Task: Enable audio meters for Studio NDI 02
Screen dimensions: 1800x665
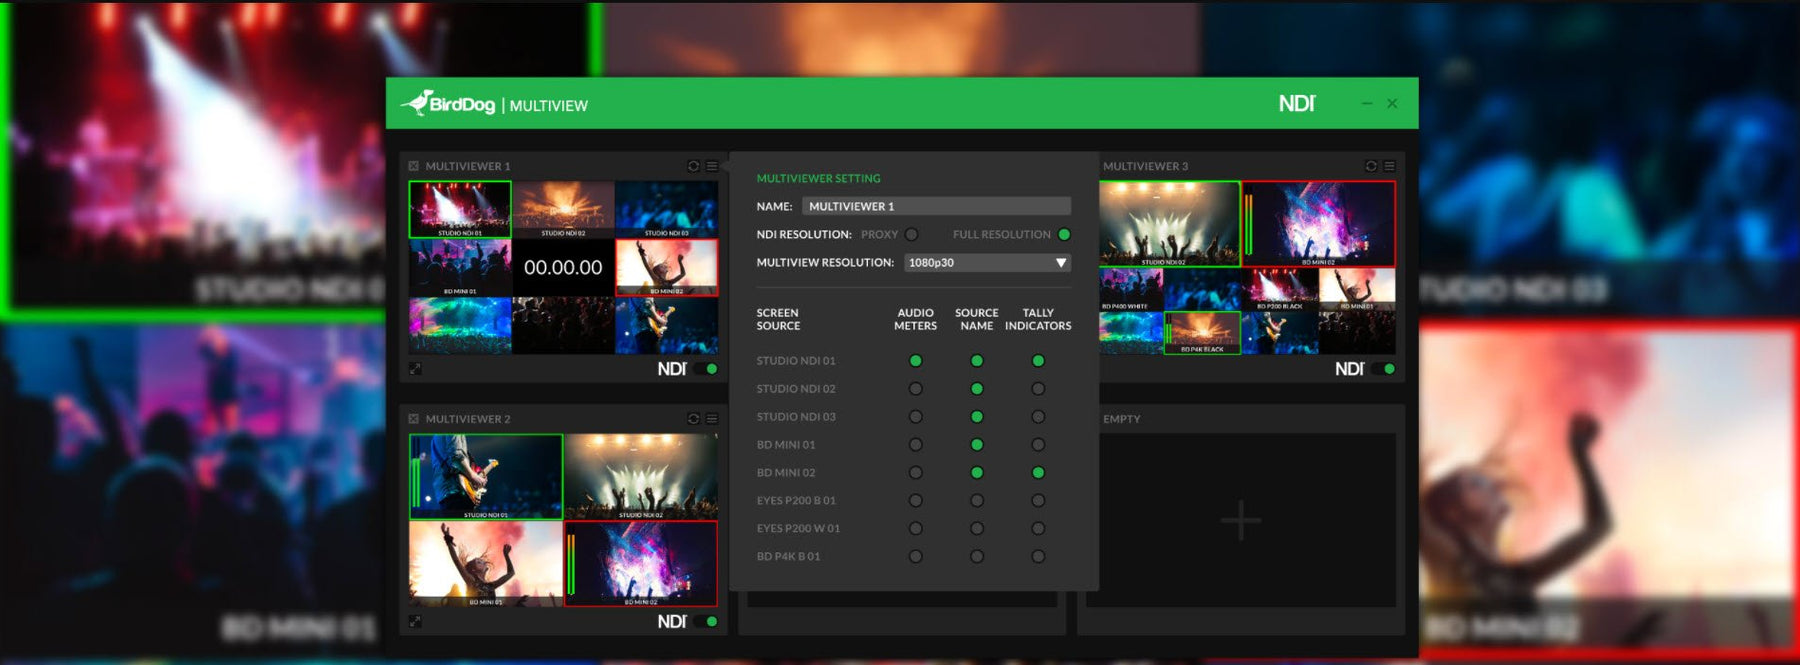Action: pos(915,389)
